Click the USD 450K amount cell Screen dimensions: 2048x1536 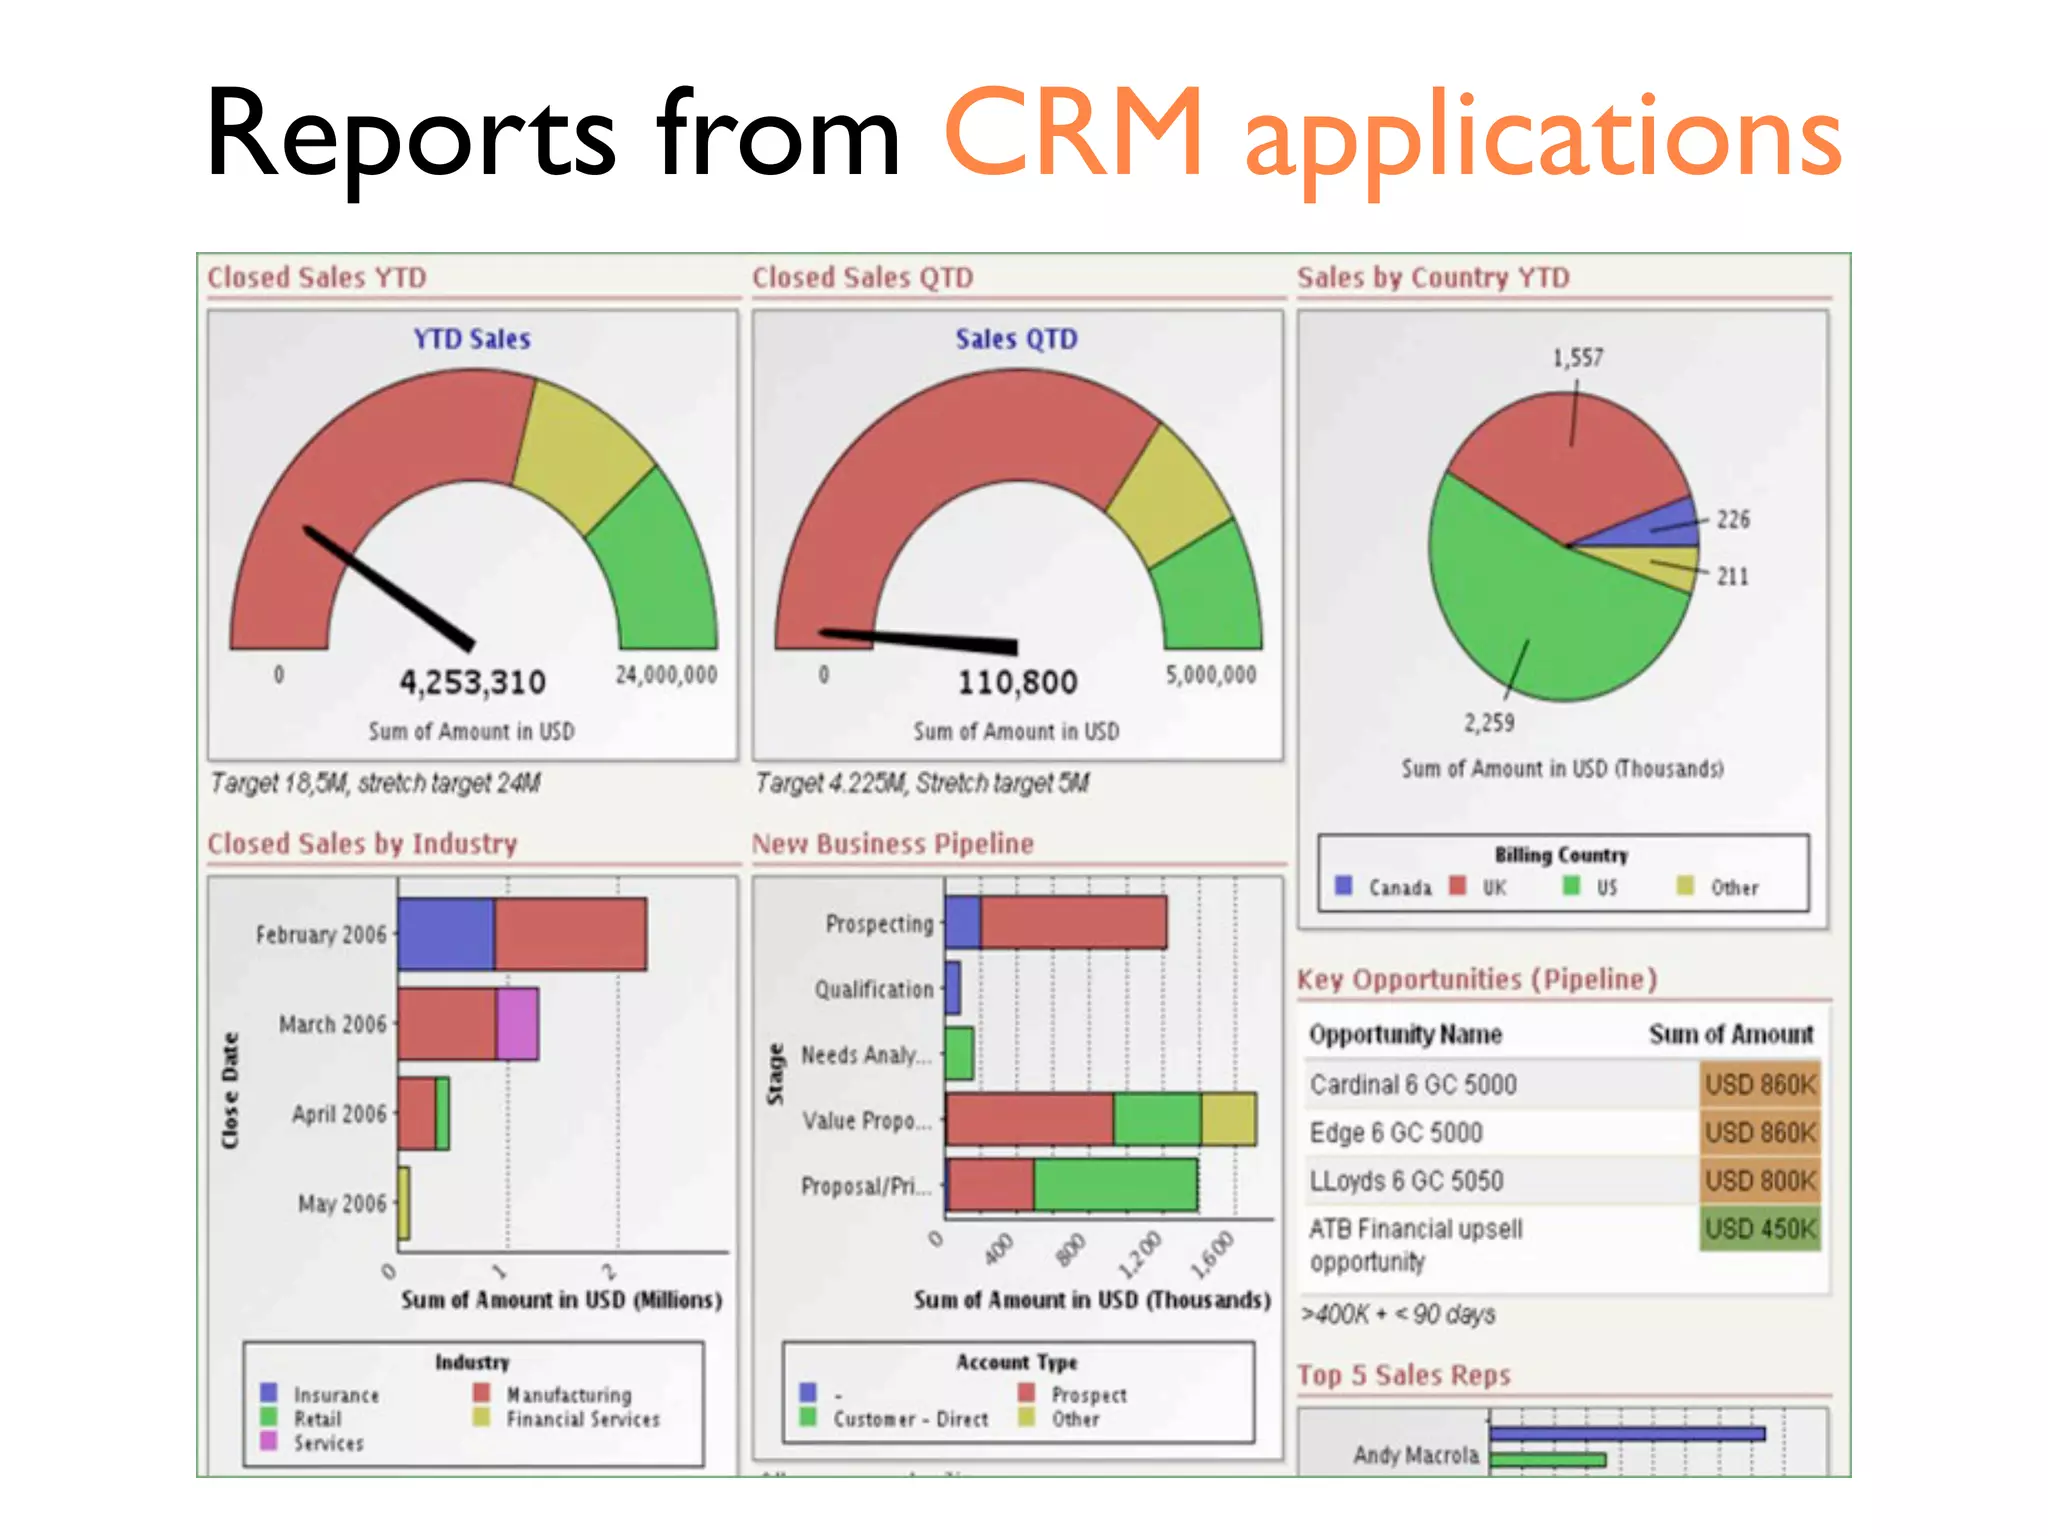[1759, 1229]
